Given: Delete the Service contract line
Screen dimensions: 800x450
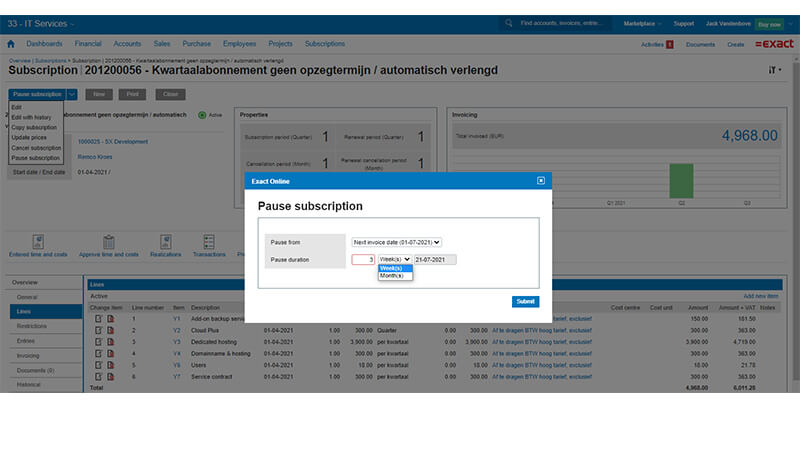Looking at the screenshot, I should [110, 377].
